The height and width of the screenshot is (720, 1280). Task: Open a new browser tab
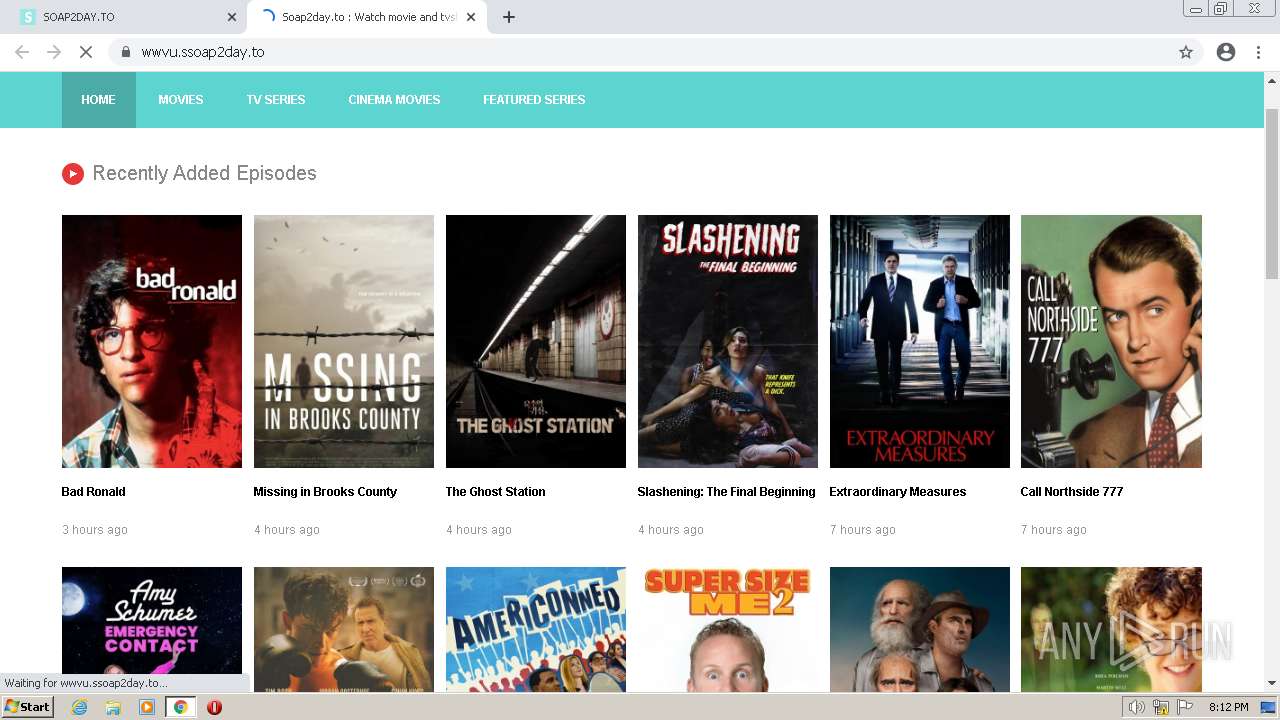click(509, 17)
